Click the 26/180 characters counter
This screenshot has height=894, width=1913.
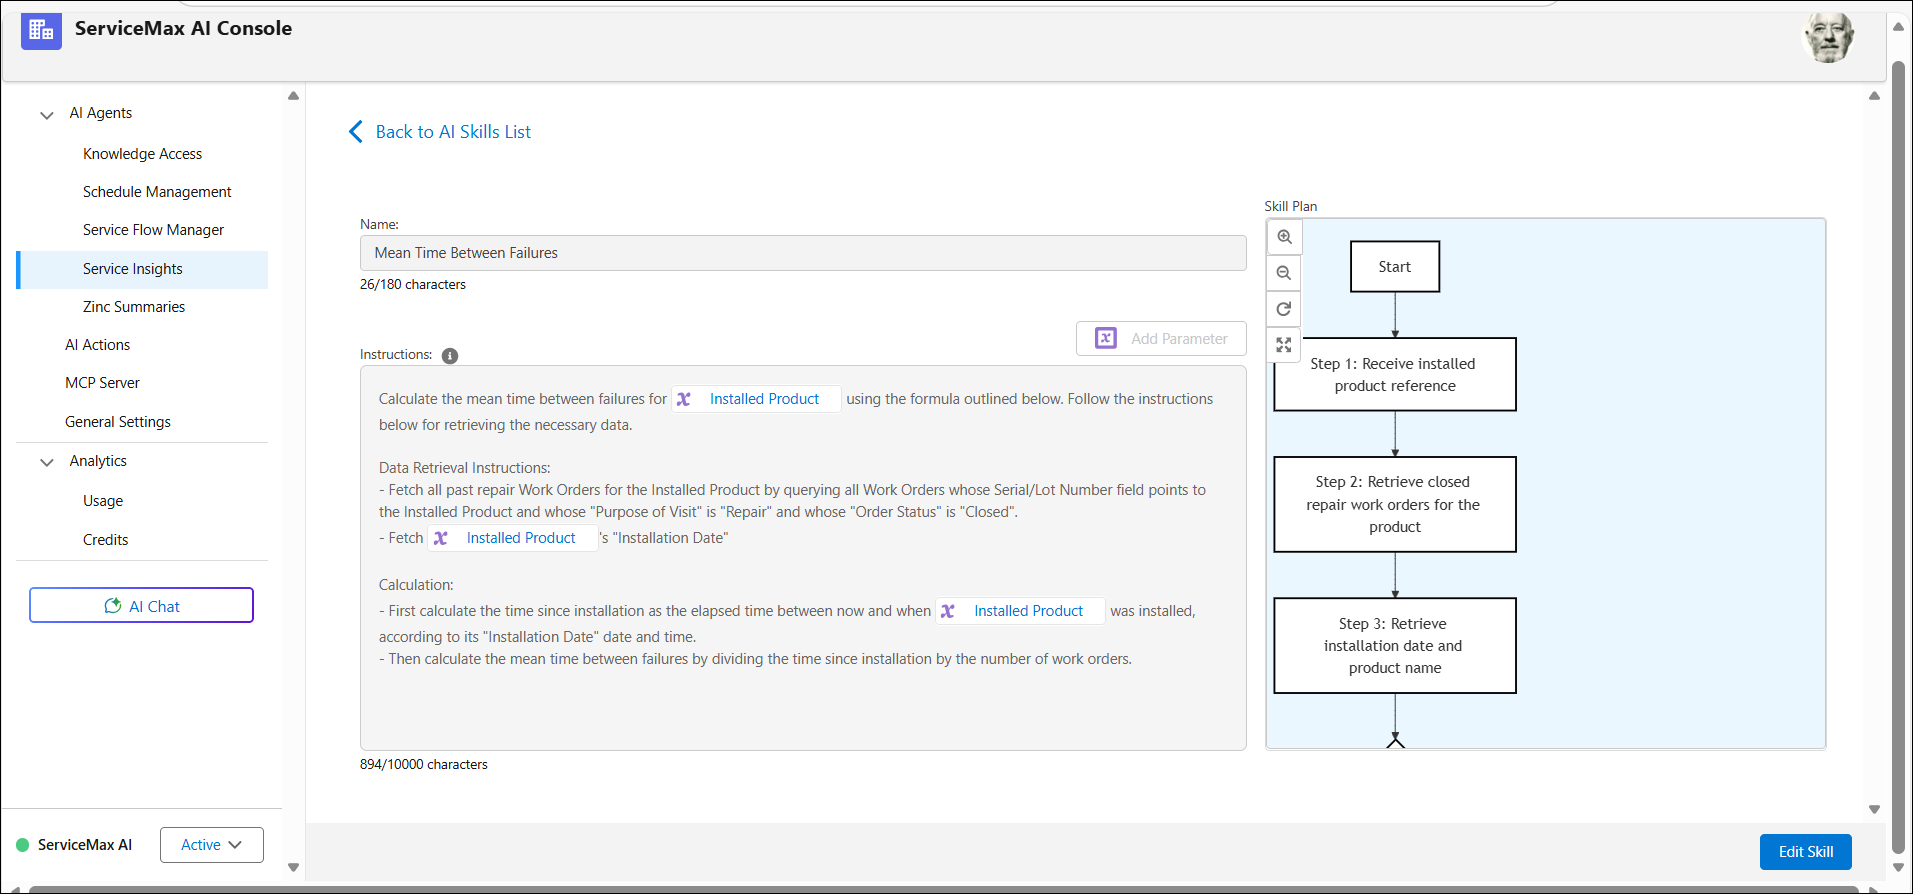[413, 285]
